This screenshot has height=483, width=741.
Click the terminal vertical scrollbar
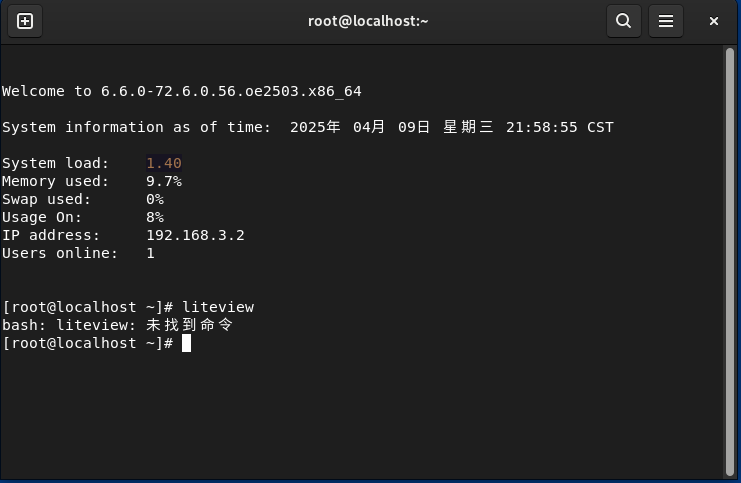coord(729,260)
